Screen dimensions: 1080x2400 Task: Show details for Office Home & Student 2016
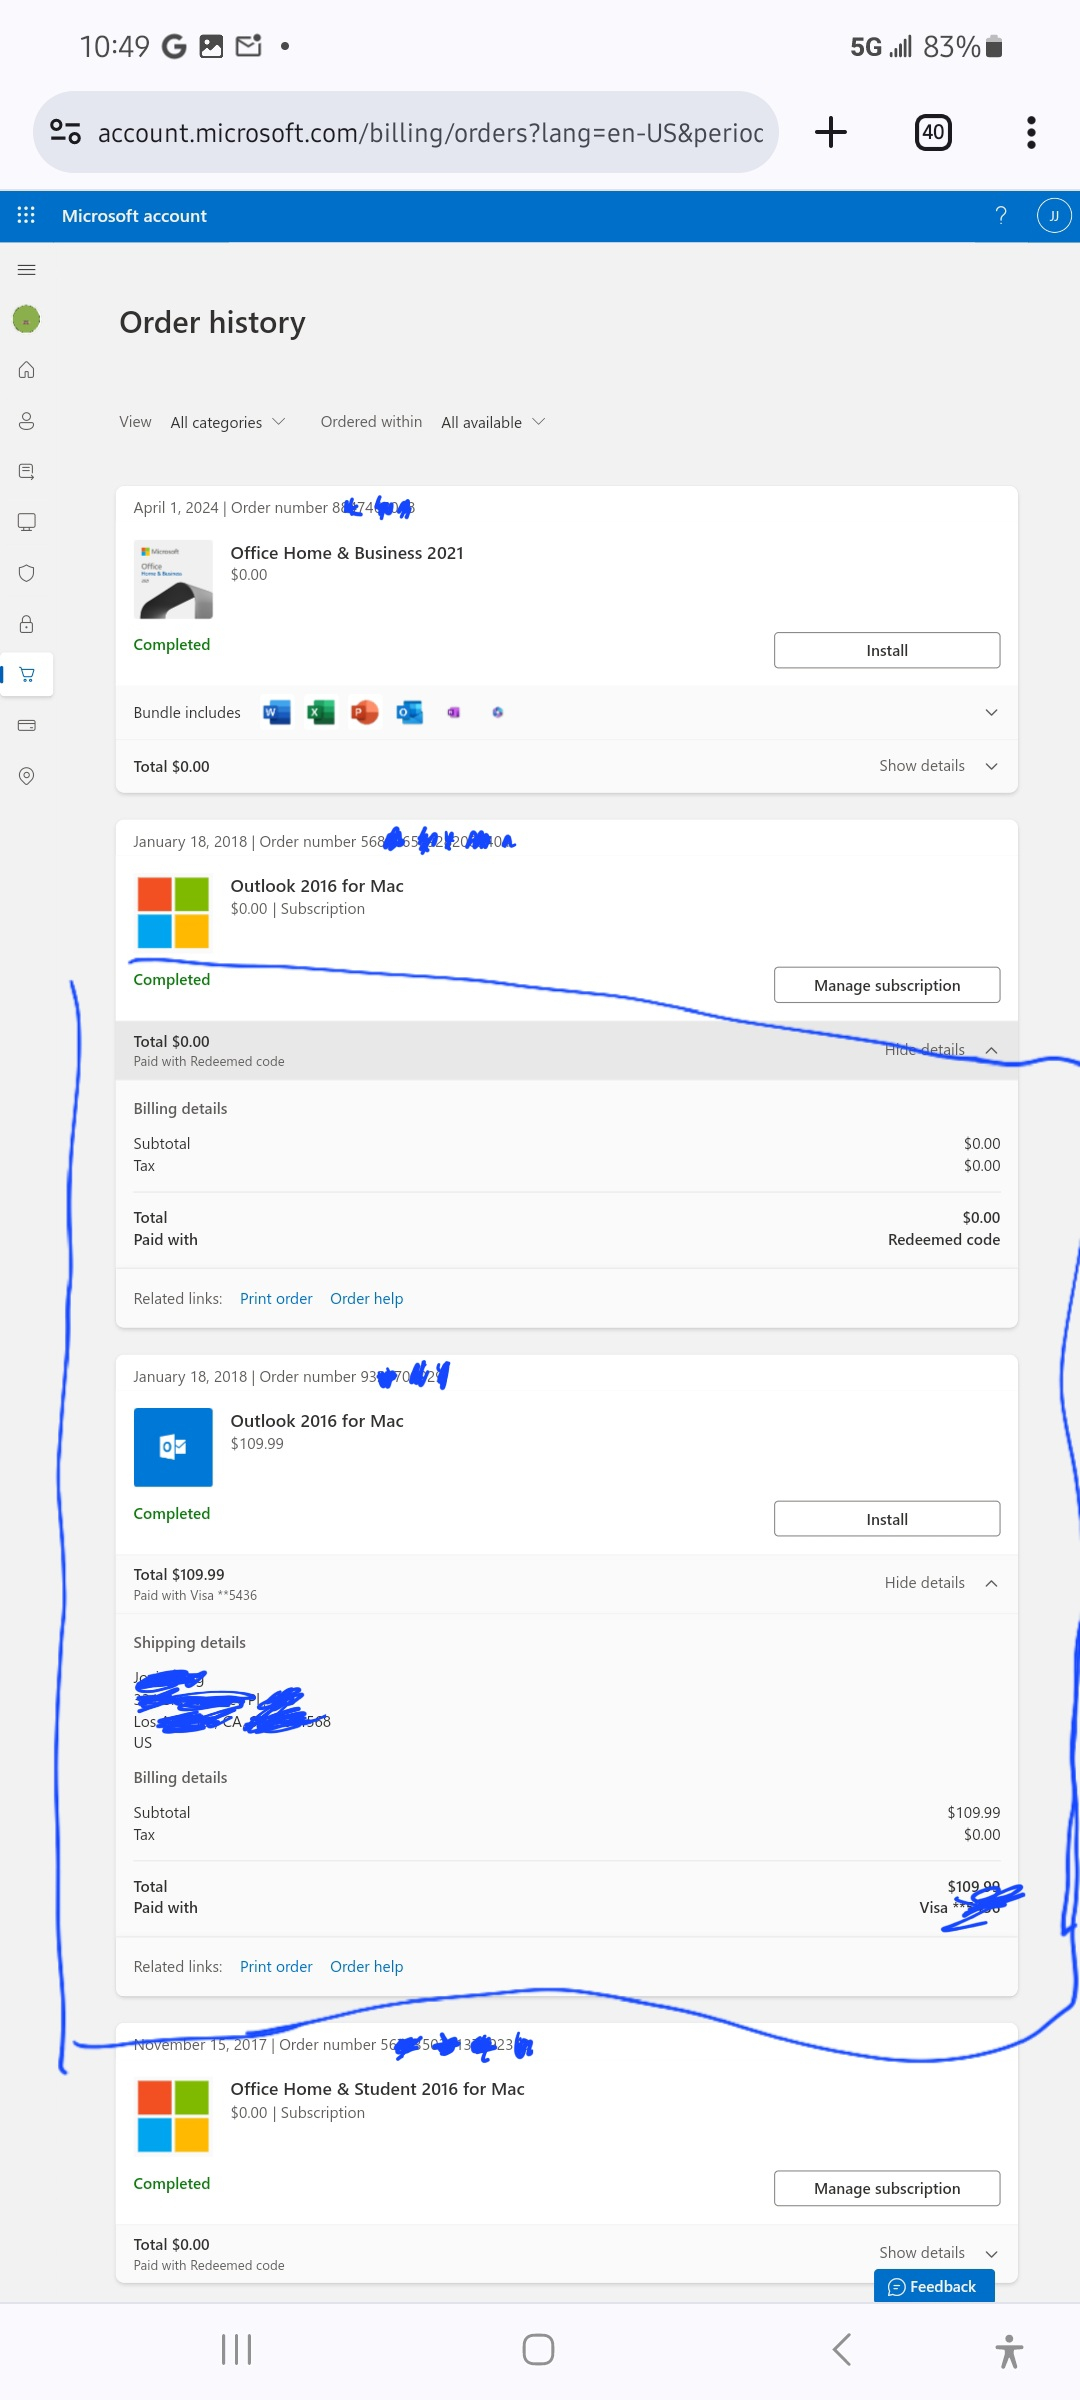coord(938,2252)
